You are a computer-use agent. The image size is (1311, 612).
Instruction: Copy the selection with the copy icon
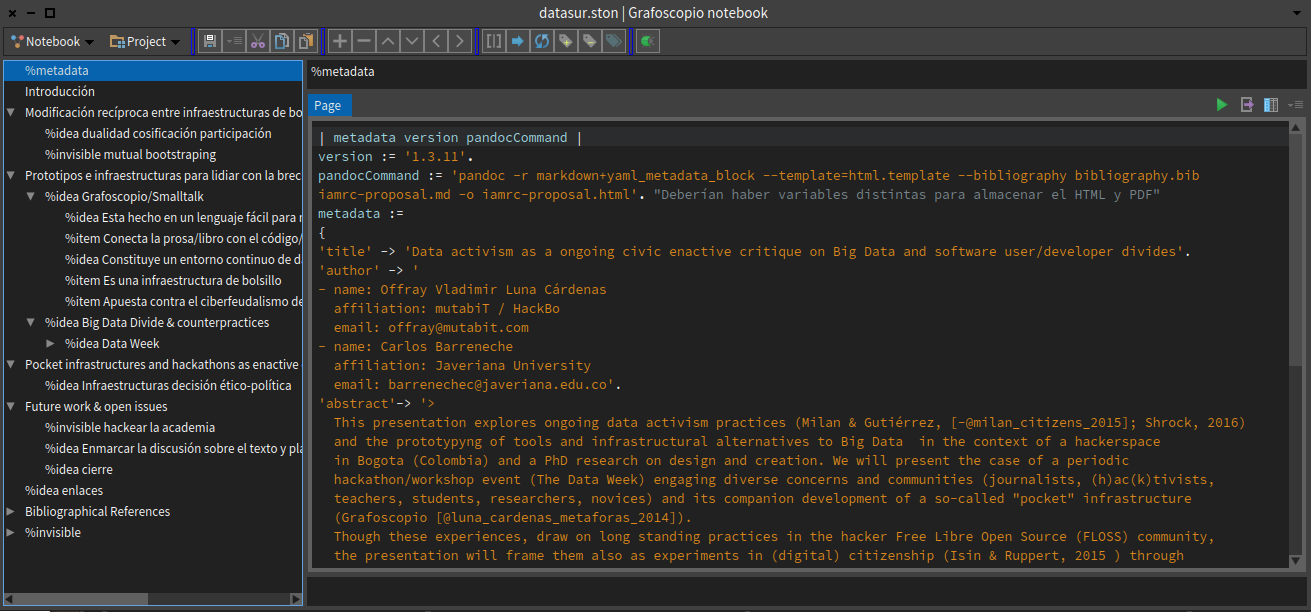point(282,40)
